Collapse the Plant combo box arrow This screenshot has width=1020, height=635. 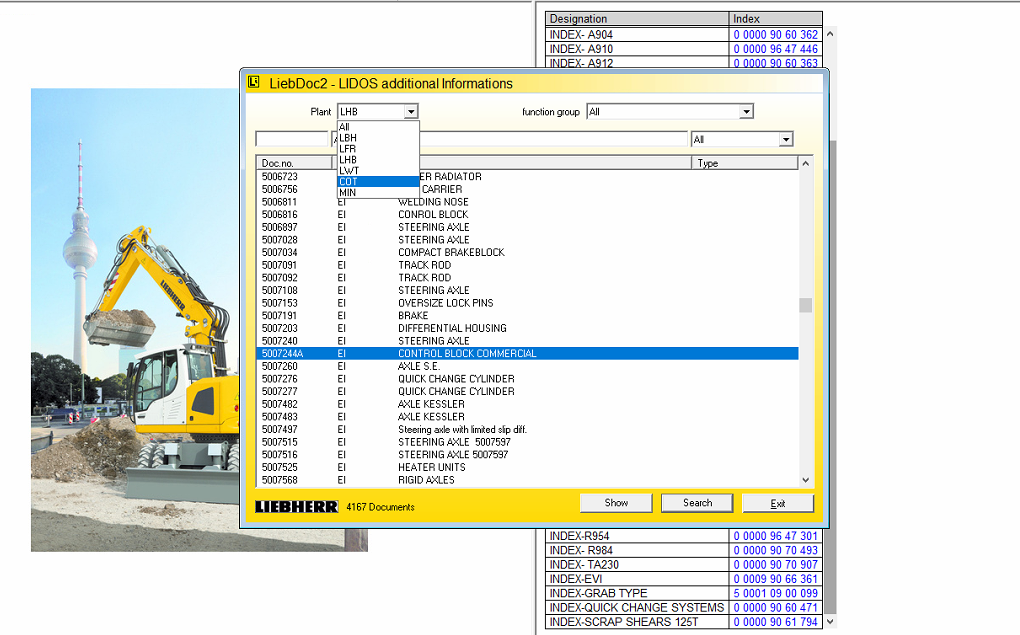[411, 112]
